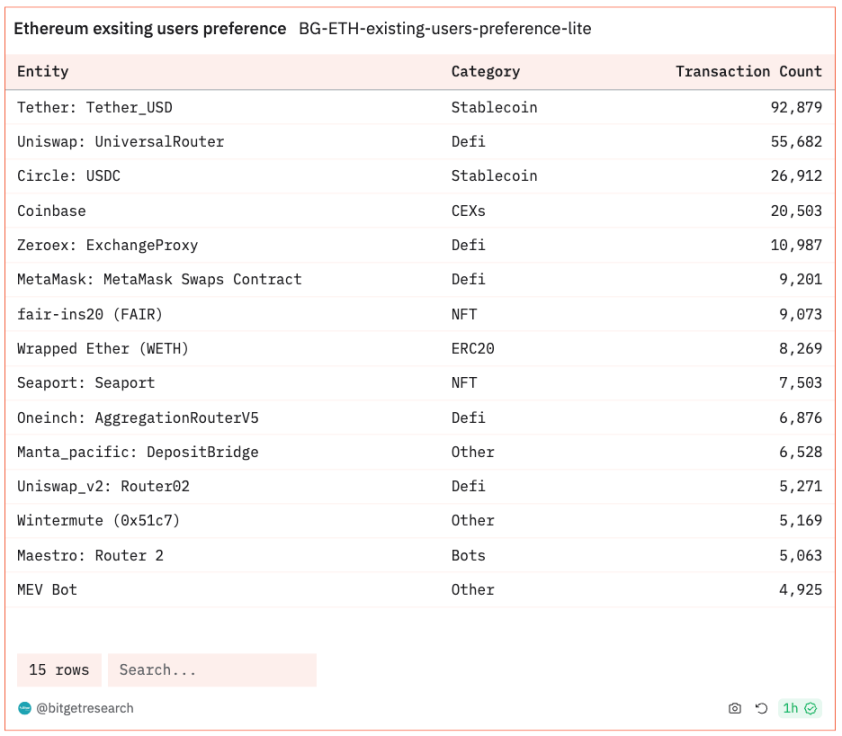
Task: Click the camera screenshot icon
Action: (735, 708)
